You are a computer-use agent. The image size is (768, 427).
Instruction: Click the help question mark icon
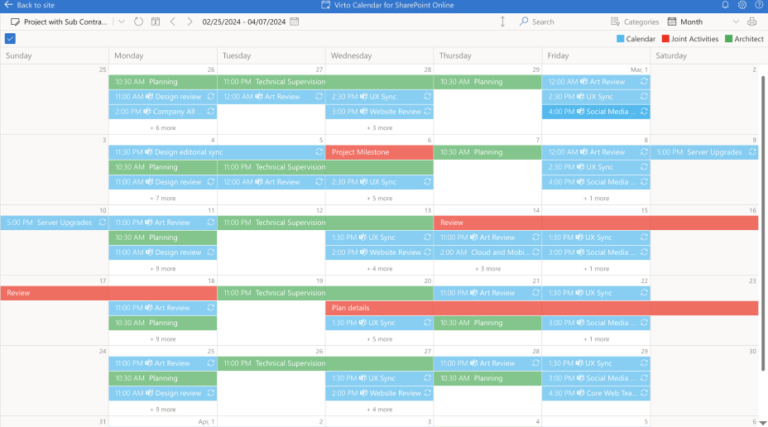758,5
